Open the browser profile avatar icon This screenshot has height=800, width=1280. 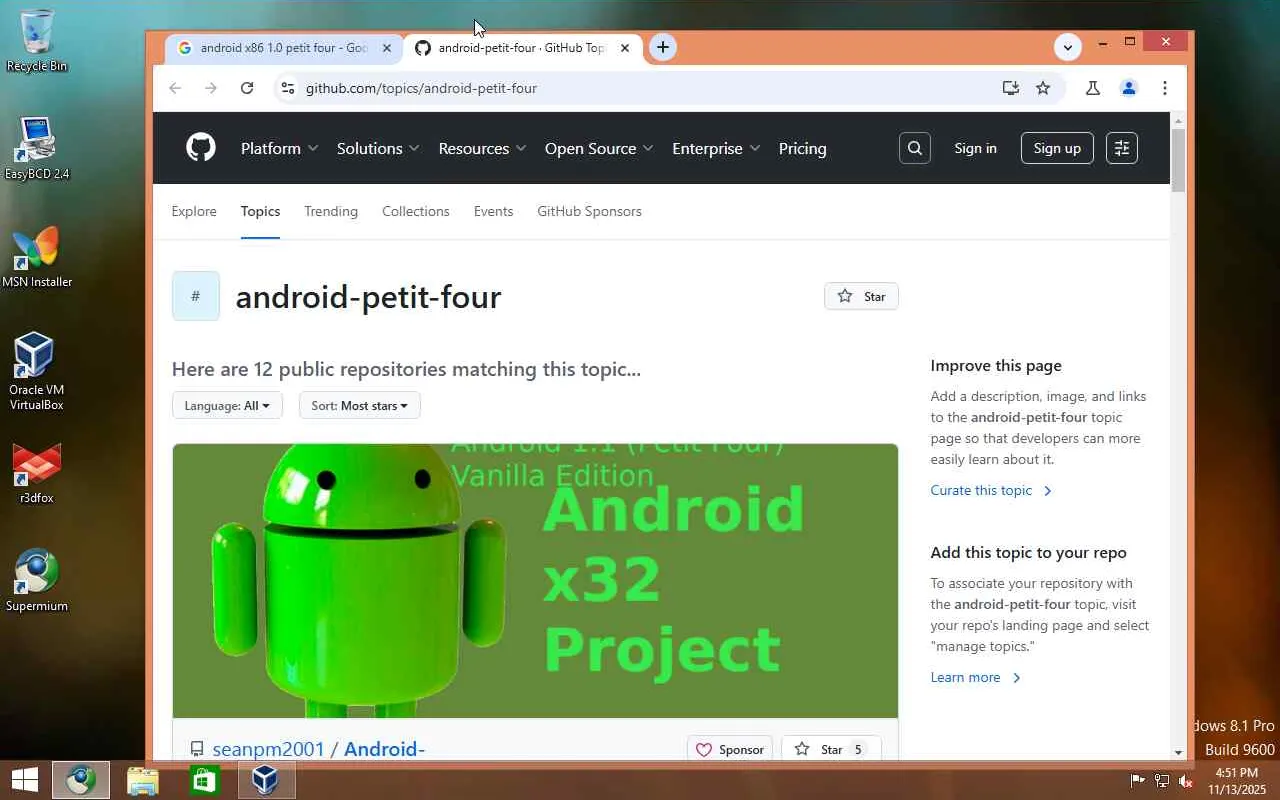pyautogui.click(x=1129, y=88)
